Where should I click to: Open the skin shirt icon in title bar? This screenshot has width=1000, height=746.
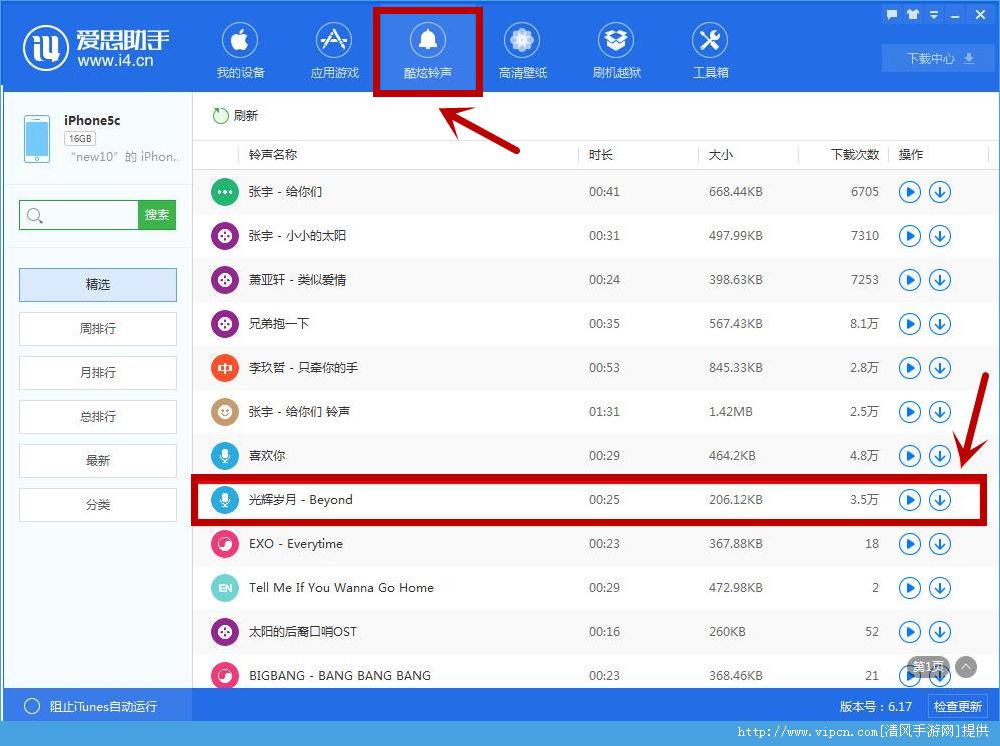913,15
